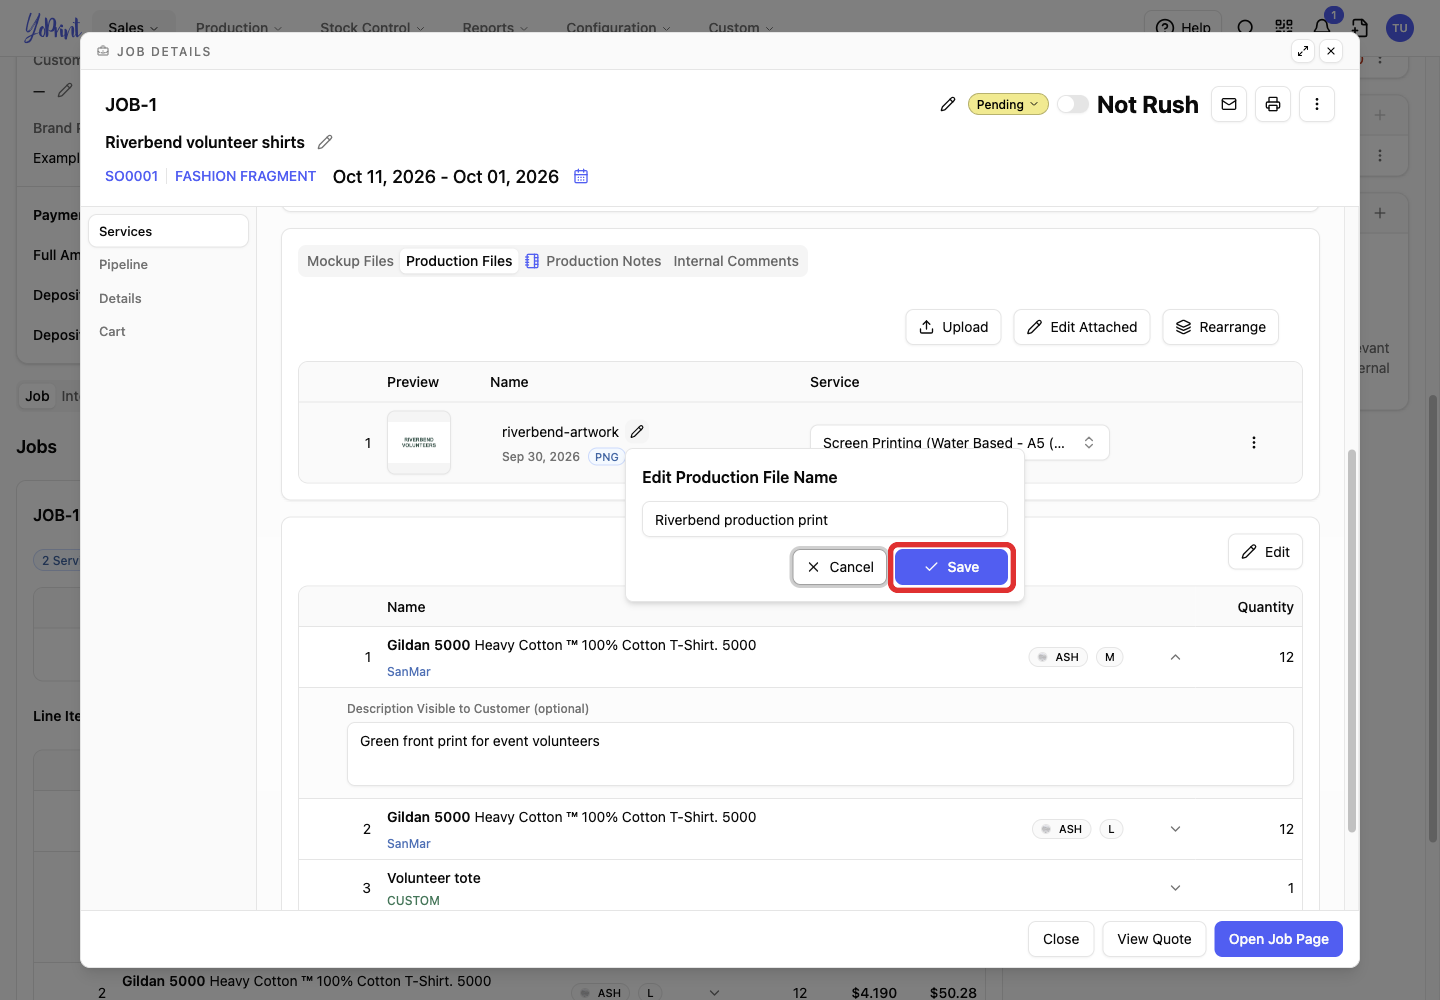Viewport: 1440px width, 1000px height.
Task: Switch to Internal Comments tab
Action: (736, 261)
